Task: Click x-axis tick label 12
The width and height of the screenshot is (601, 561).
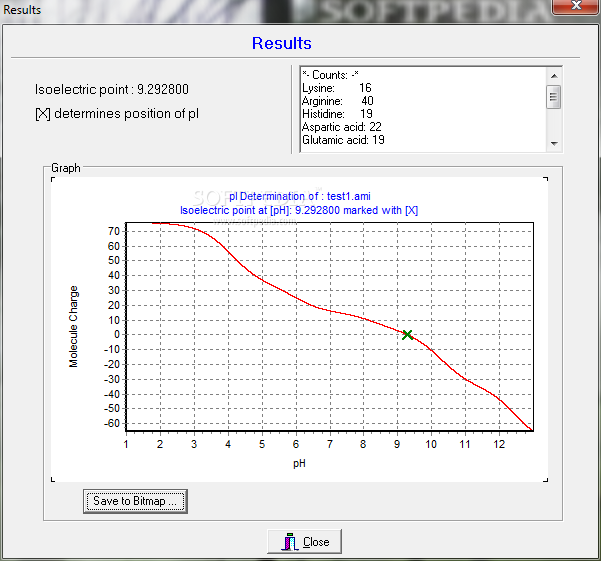Action: pos(499,444)
